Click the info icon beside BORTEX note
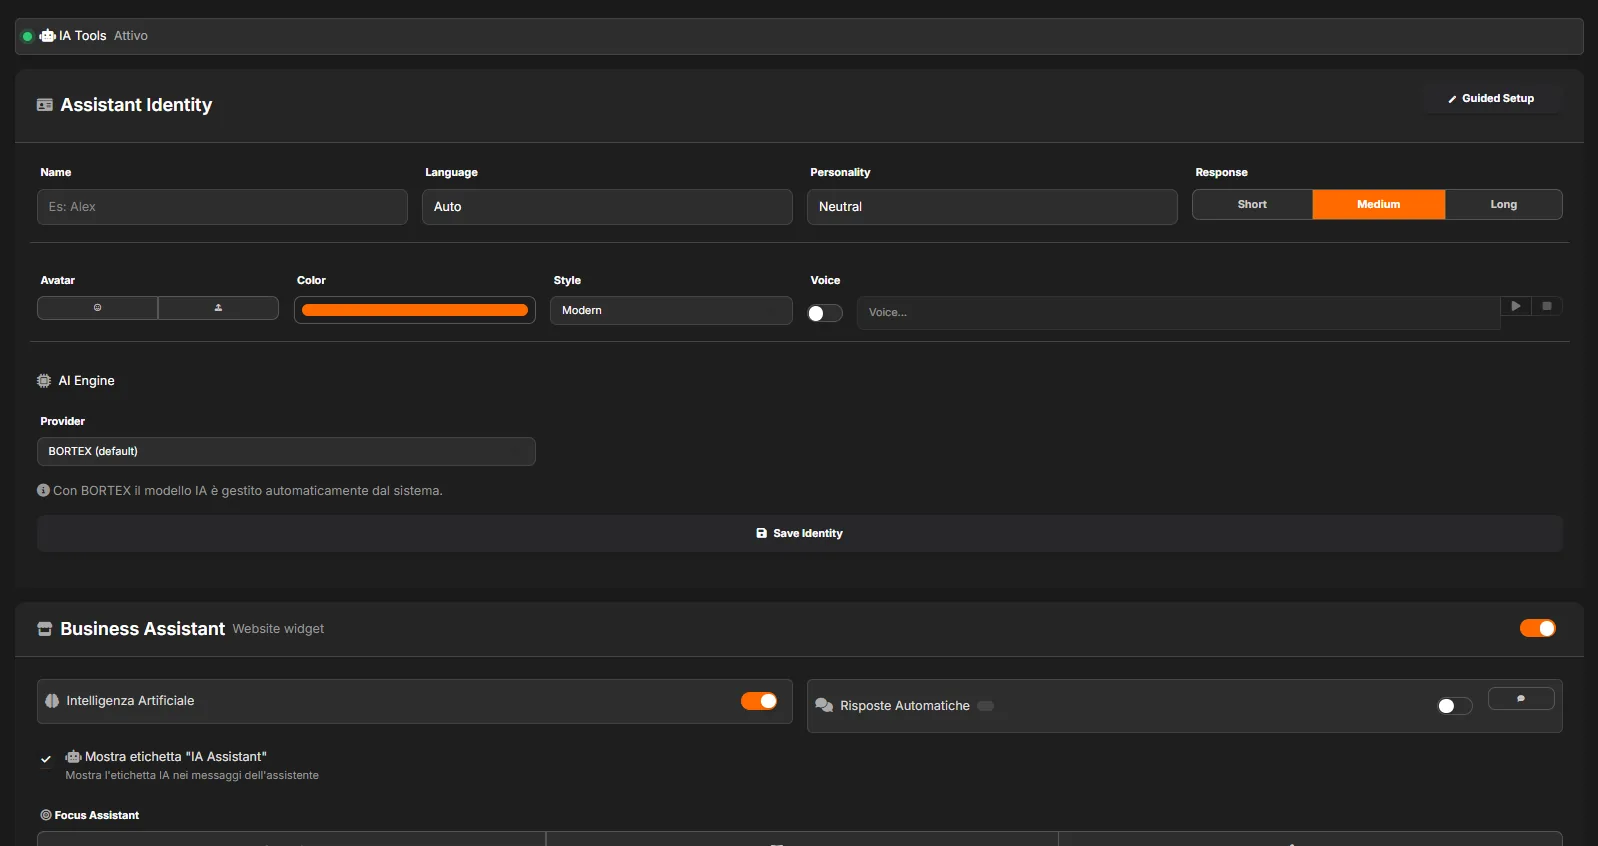Screen dimensions: 1598x846 43,490
